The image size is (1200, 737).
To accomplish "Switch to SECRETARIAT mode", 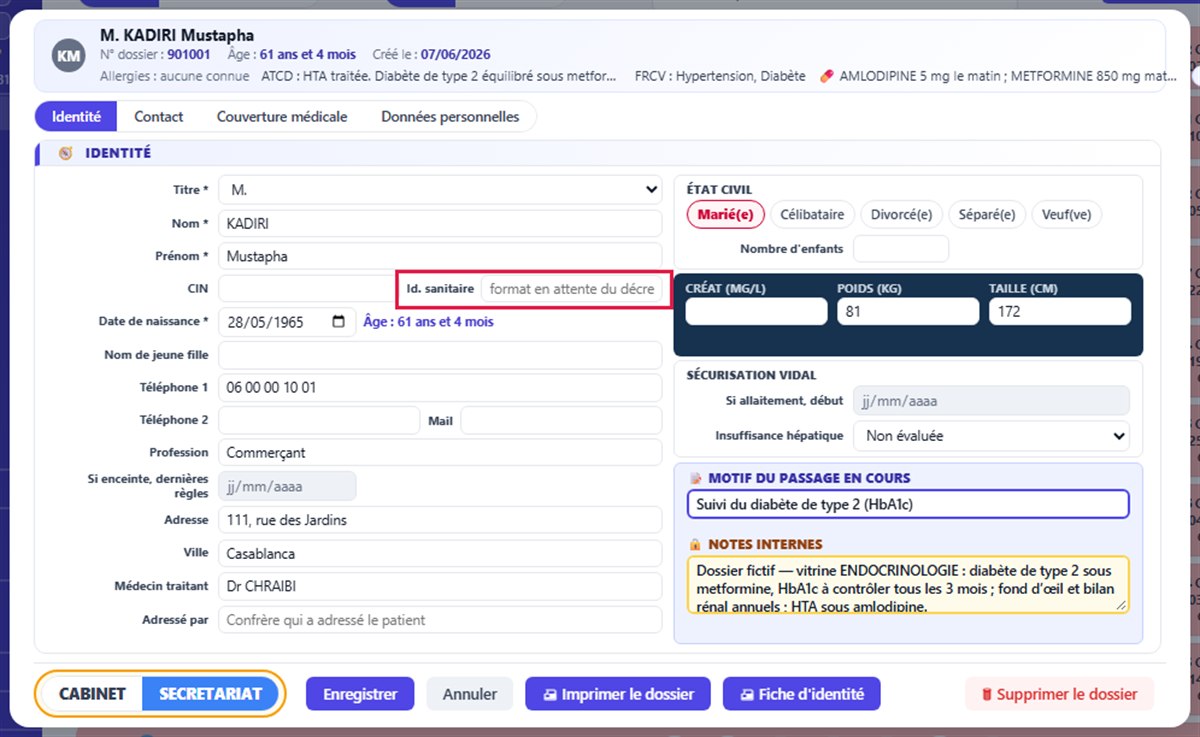I will pyautogui.click(x=211, y=694).
